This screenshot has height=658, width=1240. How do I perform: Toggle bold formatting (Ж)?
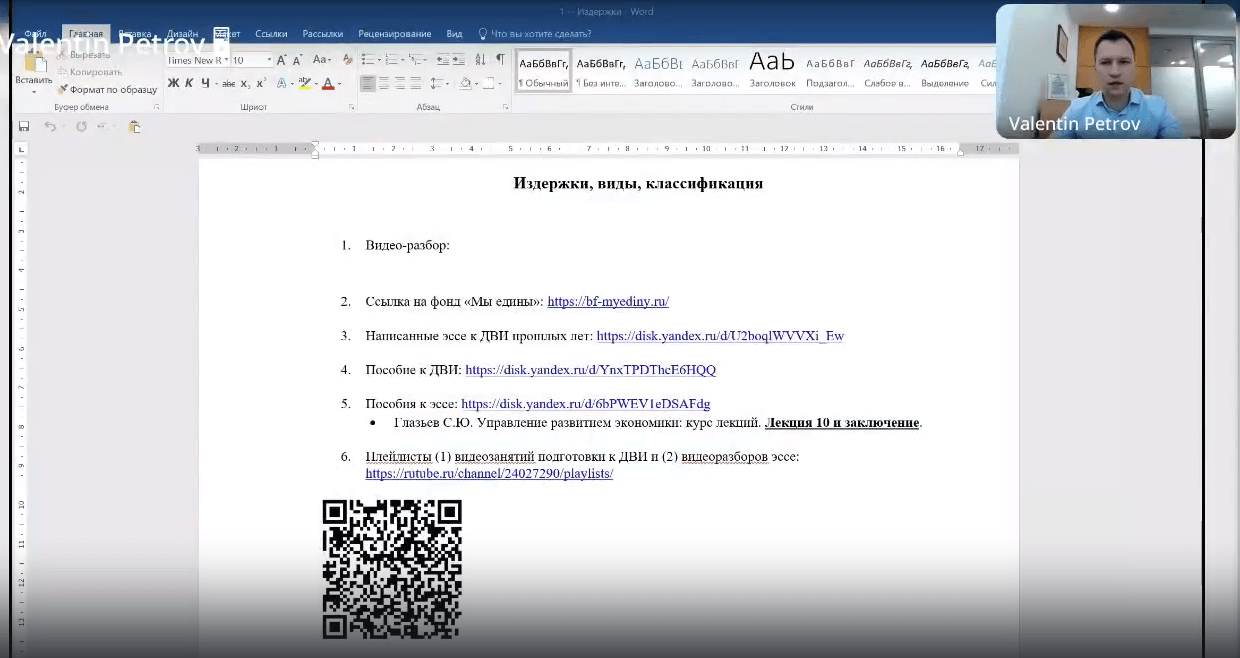pyautogui.click(x=173, y=83)
